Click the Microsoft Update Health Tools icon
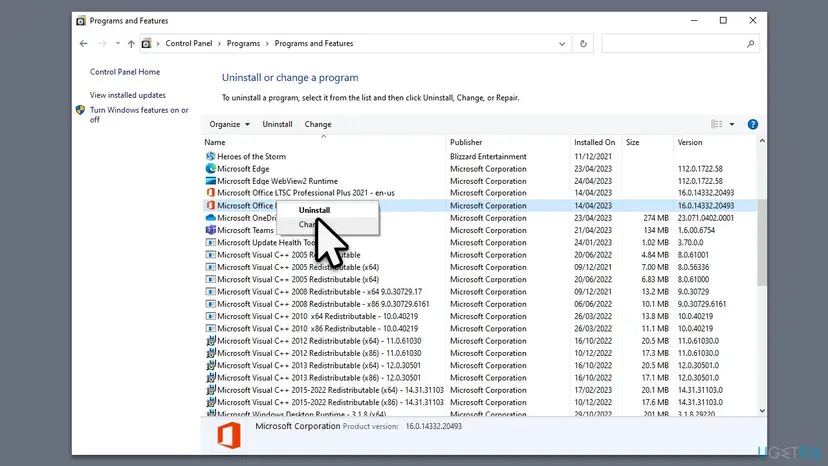 211,243
